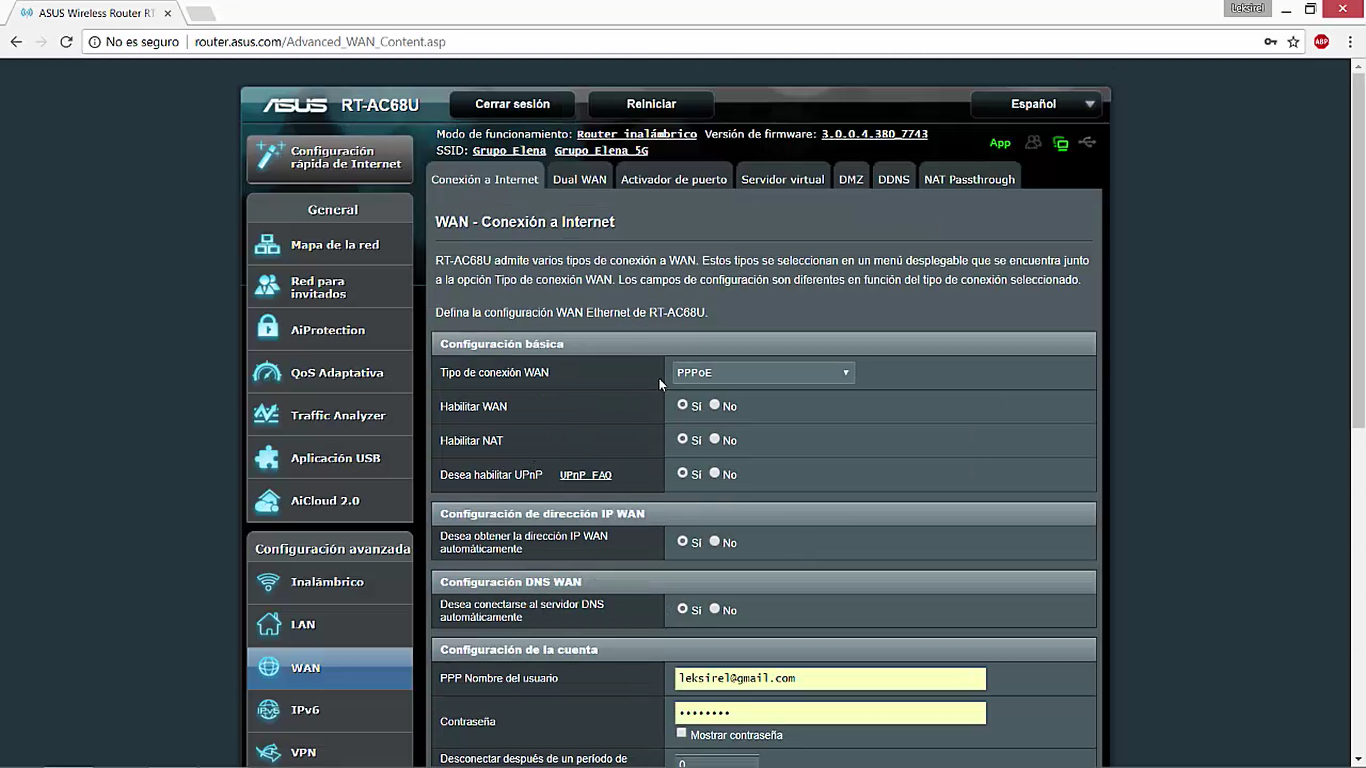Open Red para invitados icon
The height and width of the screenshot is (768, 1366).
[267, 287]
